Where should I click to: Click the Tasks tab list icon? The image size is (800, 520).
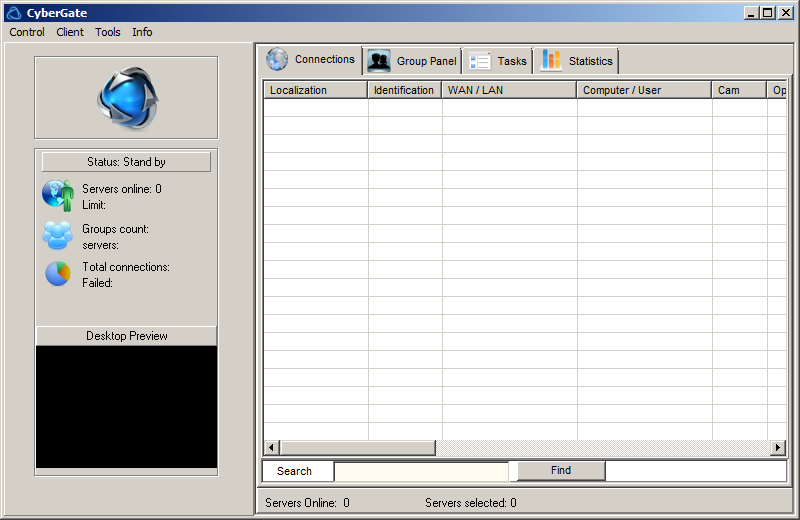(480, 61)
